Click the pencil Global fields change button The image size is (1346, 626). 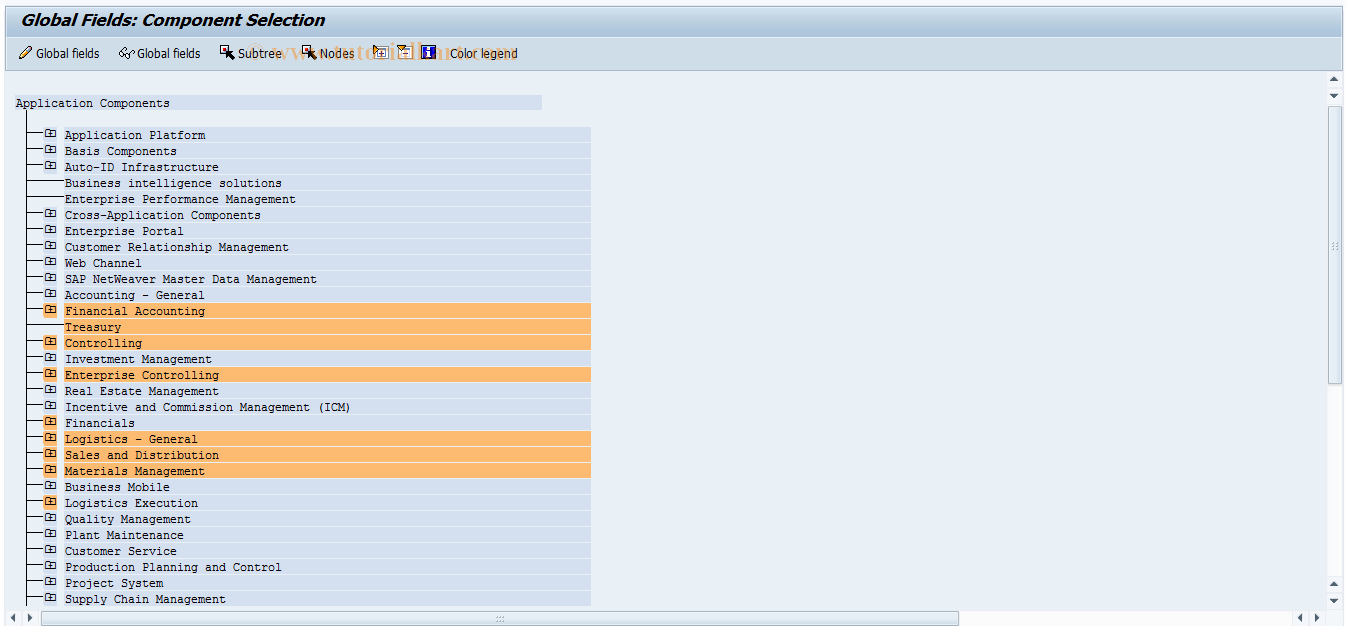[x=59, y=53]
